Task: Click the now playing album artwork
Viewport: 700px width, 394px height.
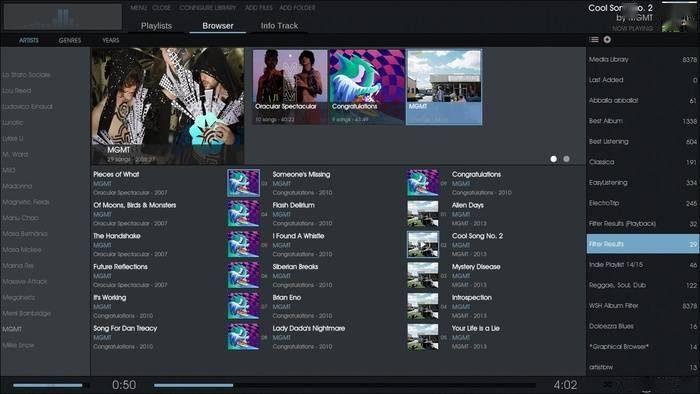Action: coord(680,17)
